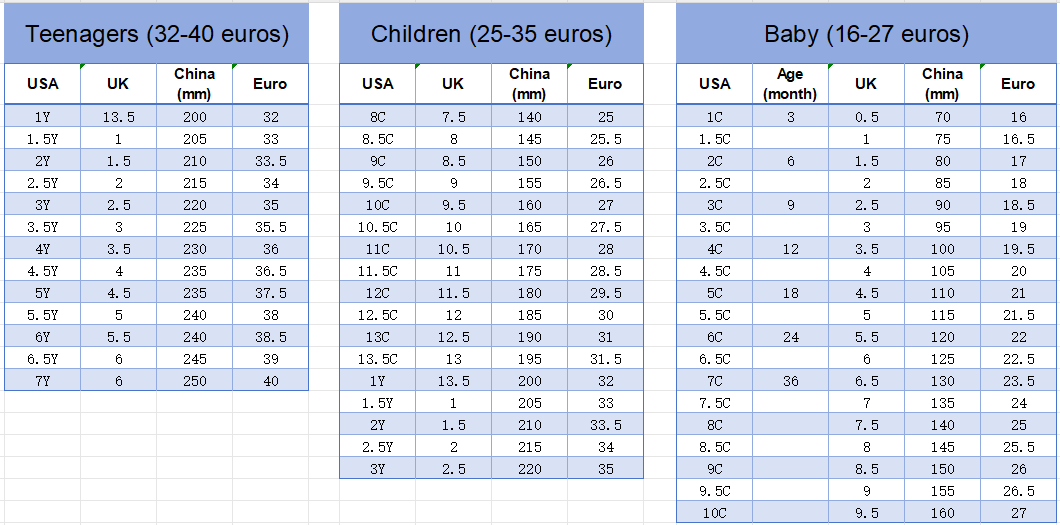Select the Baby (16-27 euros) title cell

[x=866, y=34]
